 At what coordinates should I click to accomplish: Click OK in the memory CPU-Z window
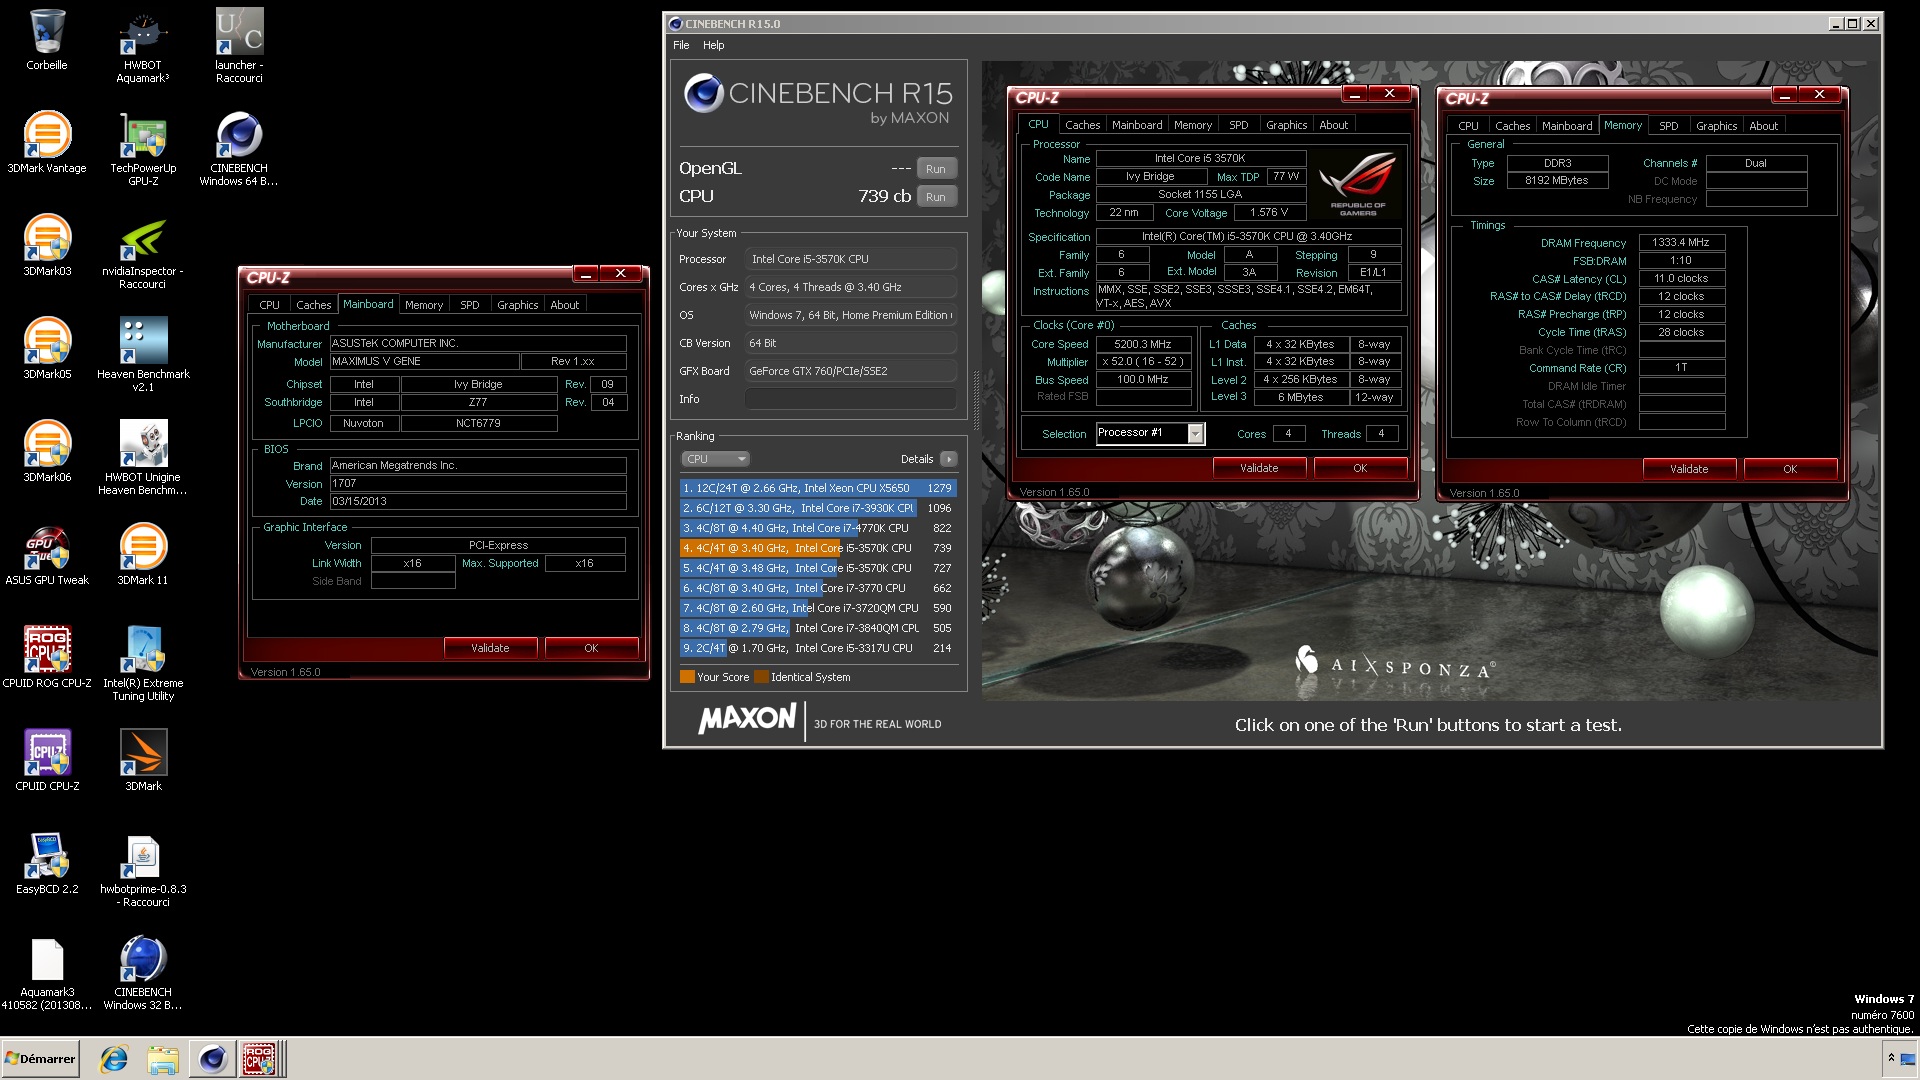1790,469
